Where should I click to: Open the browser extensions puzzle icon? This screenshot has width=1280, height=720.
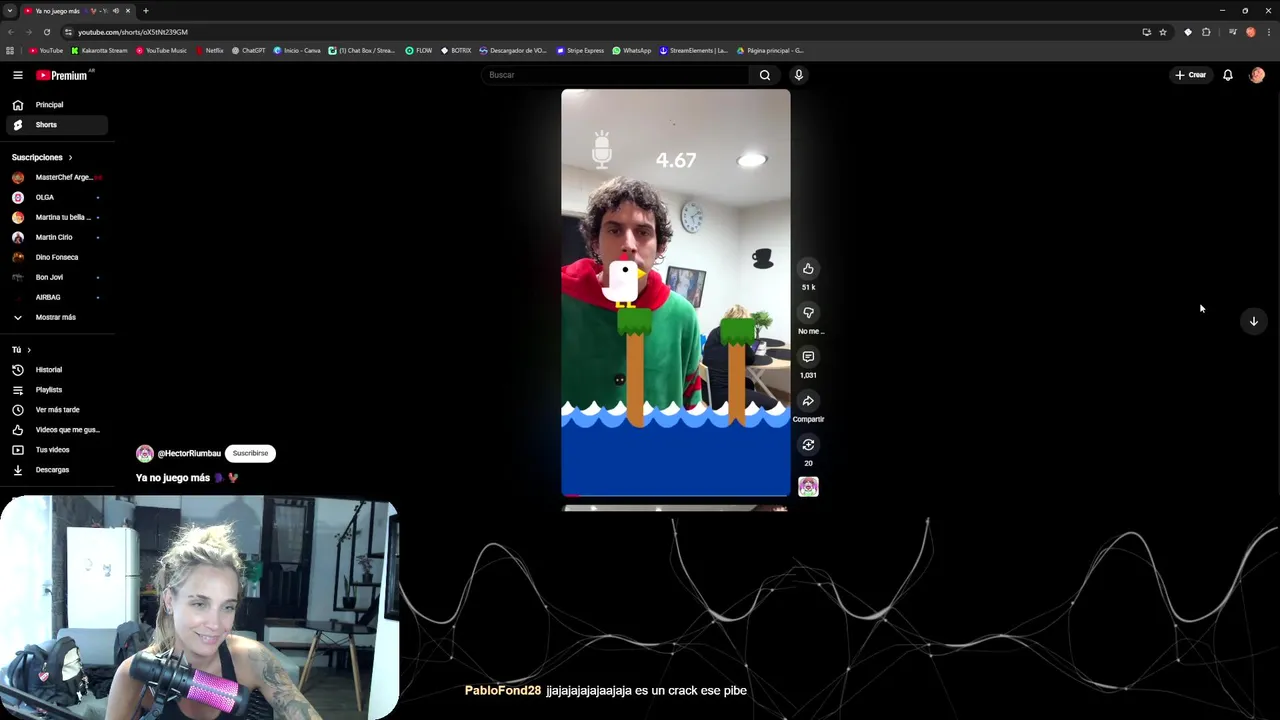(x=1206, y=32)
